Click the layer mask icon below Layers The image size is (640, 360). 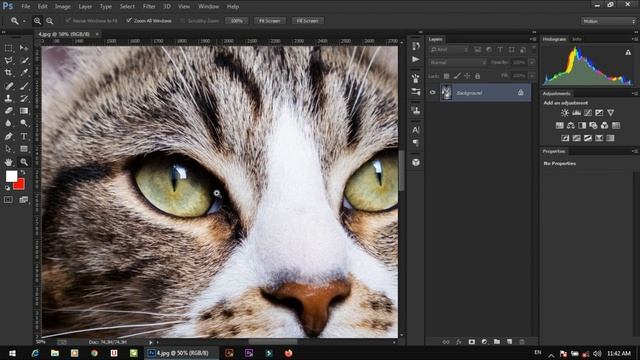tap(471, 342)
